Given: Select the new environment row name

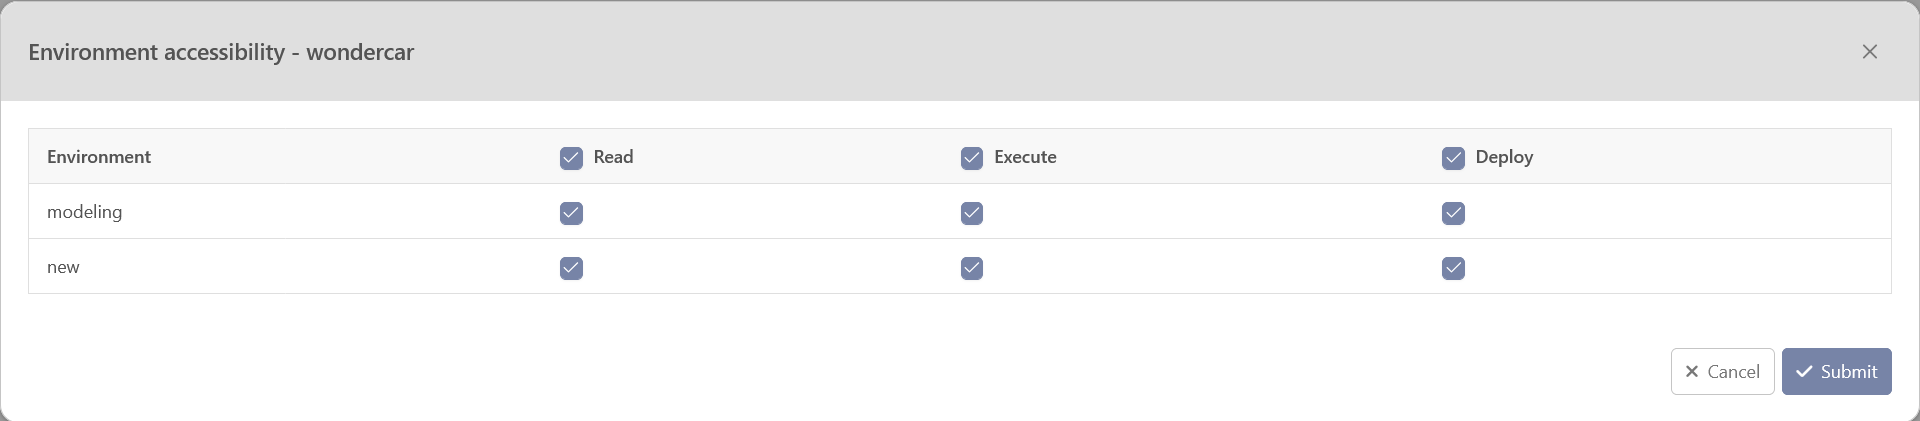Looking at the screenshot, I should point(63,267).
